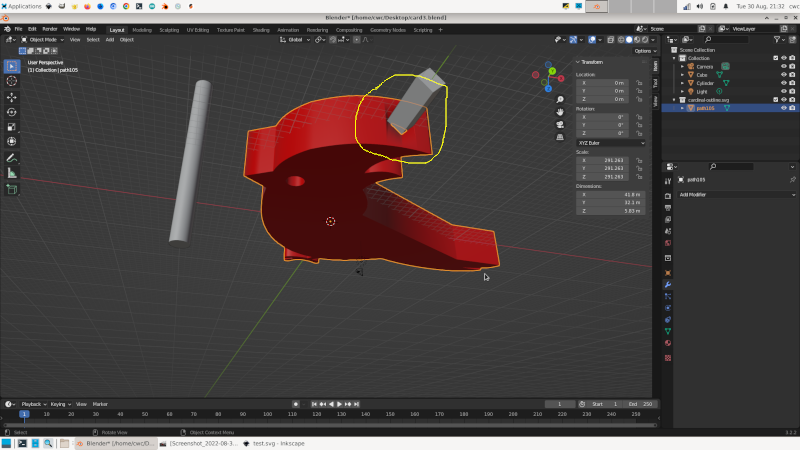Image resolution: width=800 pixels, height=450 pixels.
Task: Lock the X scale value
Action: point(639,160)
